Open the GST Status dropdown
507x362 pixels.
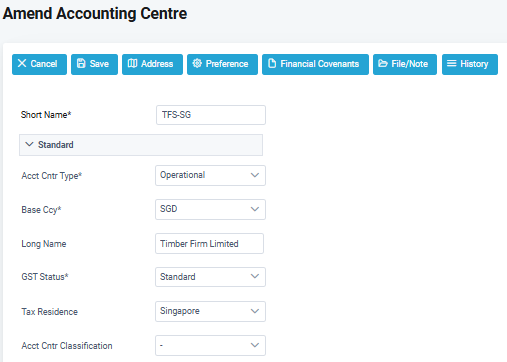[x=210, y=277]
